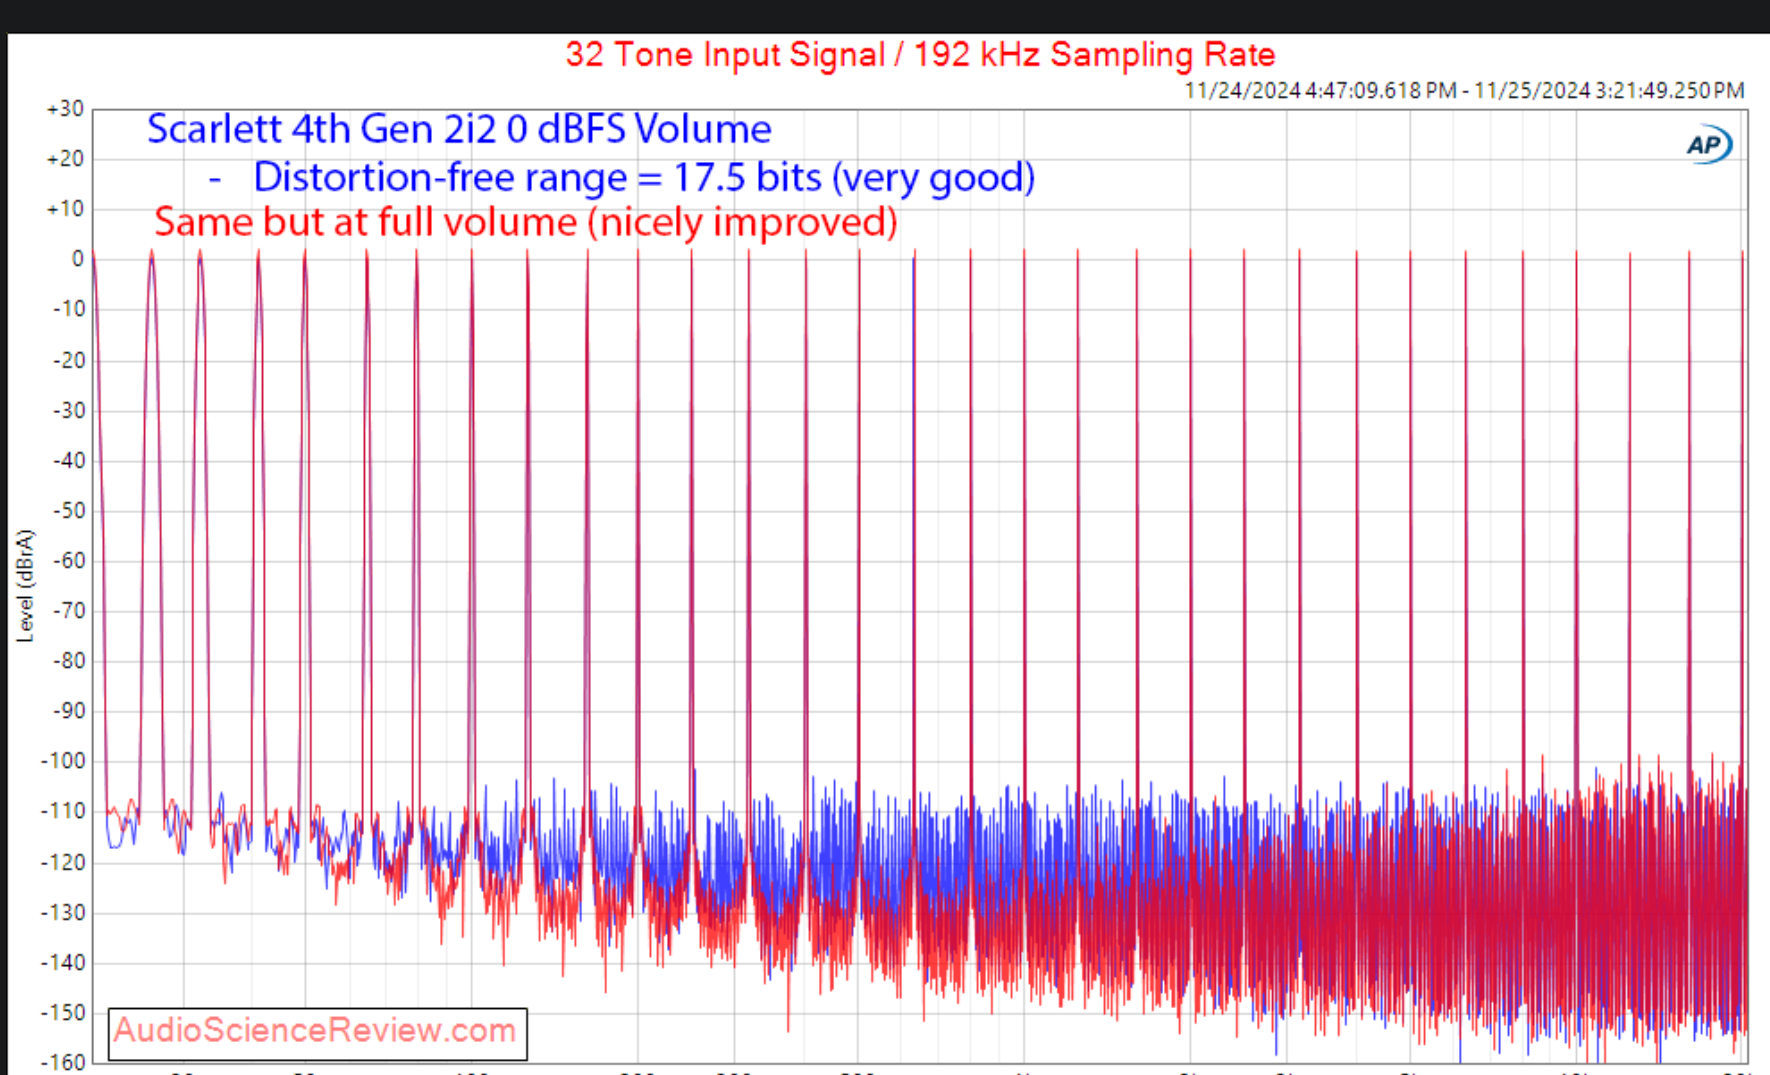Click the "-160" y-axis tick label
This screenshot has width=1770, height=1075.
coord(63,1062)
